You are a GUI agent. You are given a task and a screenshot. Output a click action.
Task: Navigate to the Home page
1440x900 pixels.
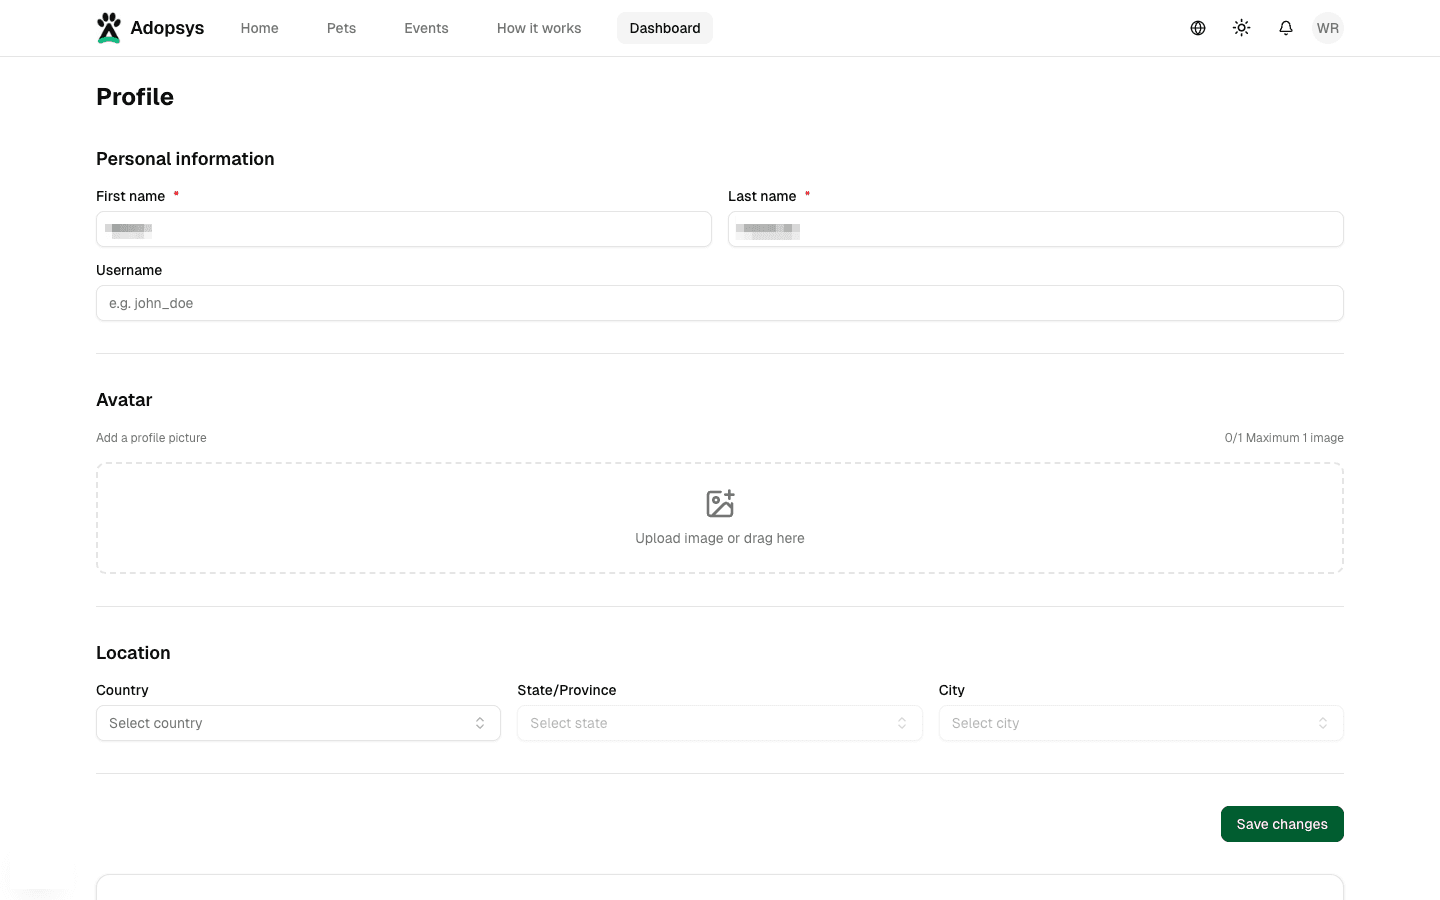tap(259, 28)
